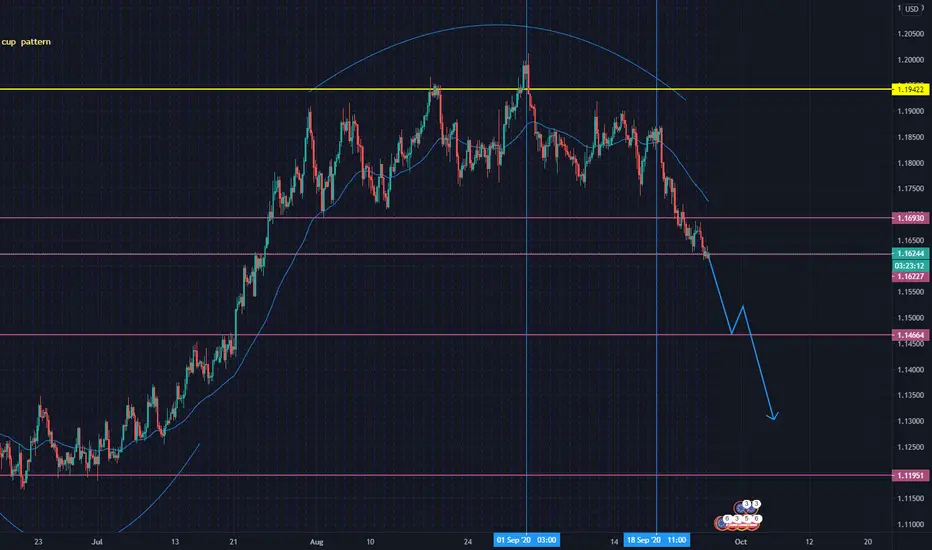Select the pink 1.14664 price label

910,335
